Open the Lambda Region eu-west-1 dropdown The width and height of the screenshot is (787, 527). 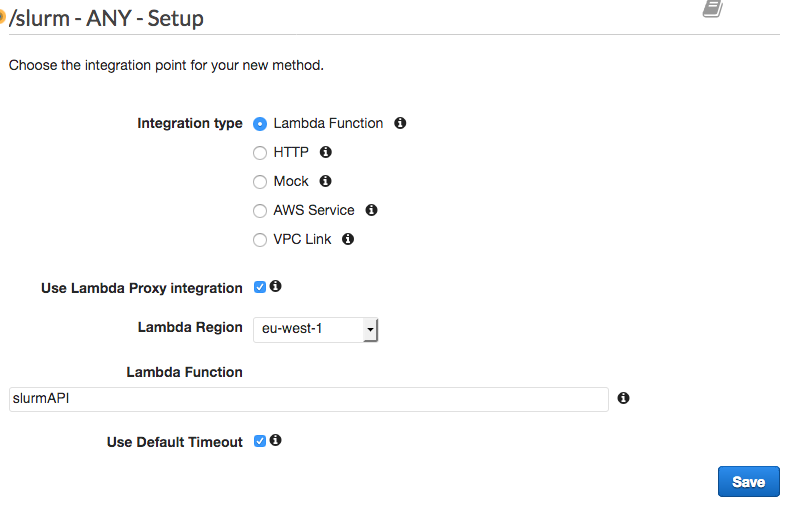(x=314, y=328)
